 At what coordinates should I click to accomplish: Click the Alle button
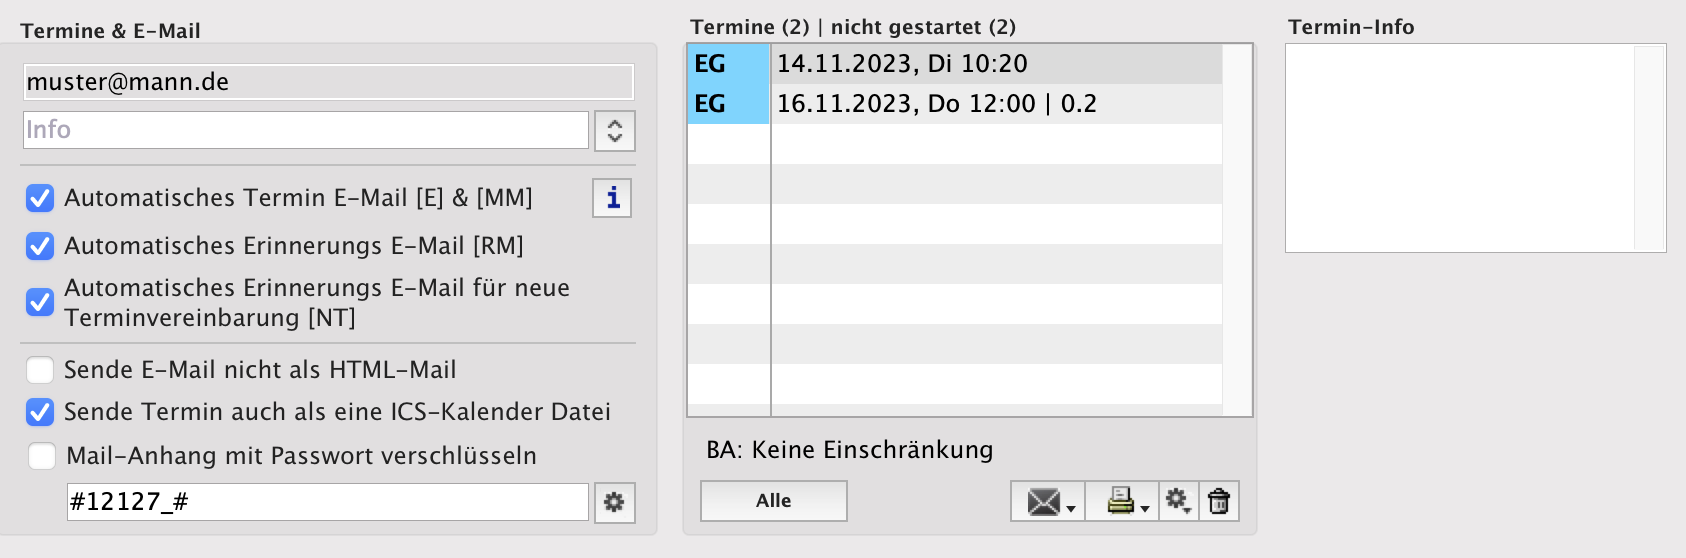[773, 501]
